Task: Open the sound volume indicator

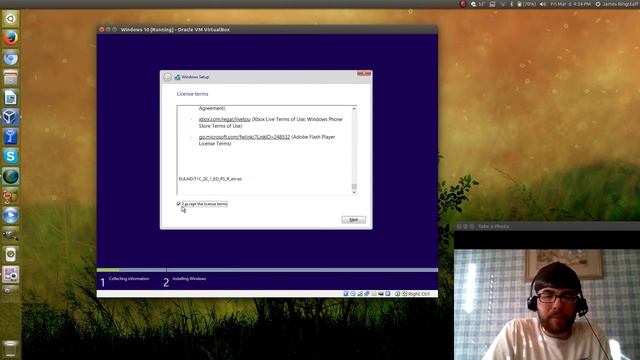Action: click(x=543, y=4)
